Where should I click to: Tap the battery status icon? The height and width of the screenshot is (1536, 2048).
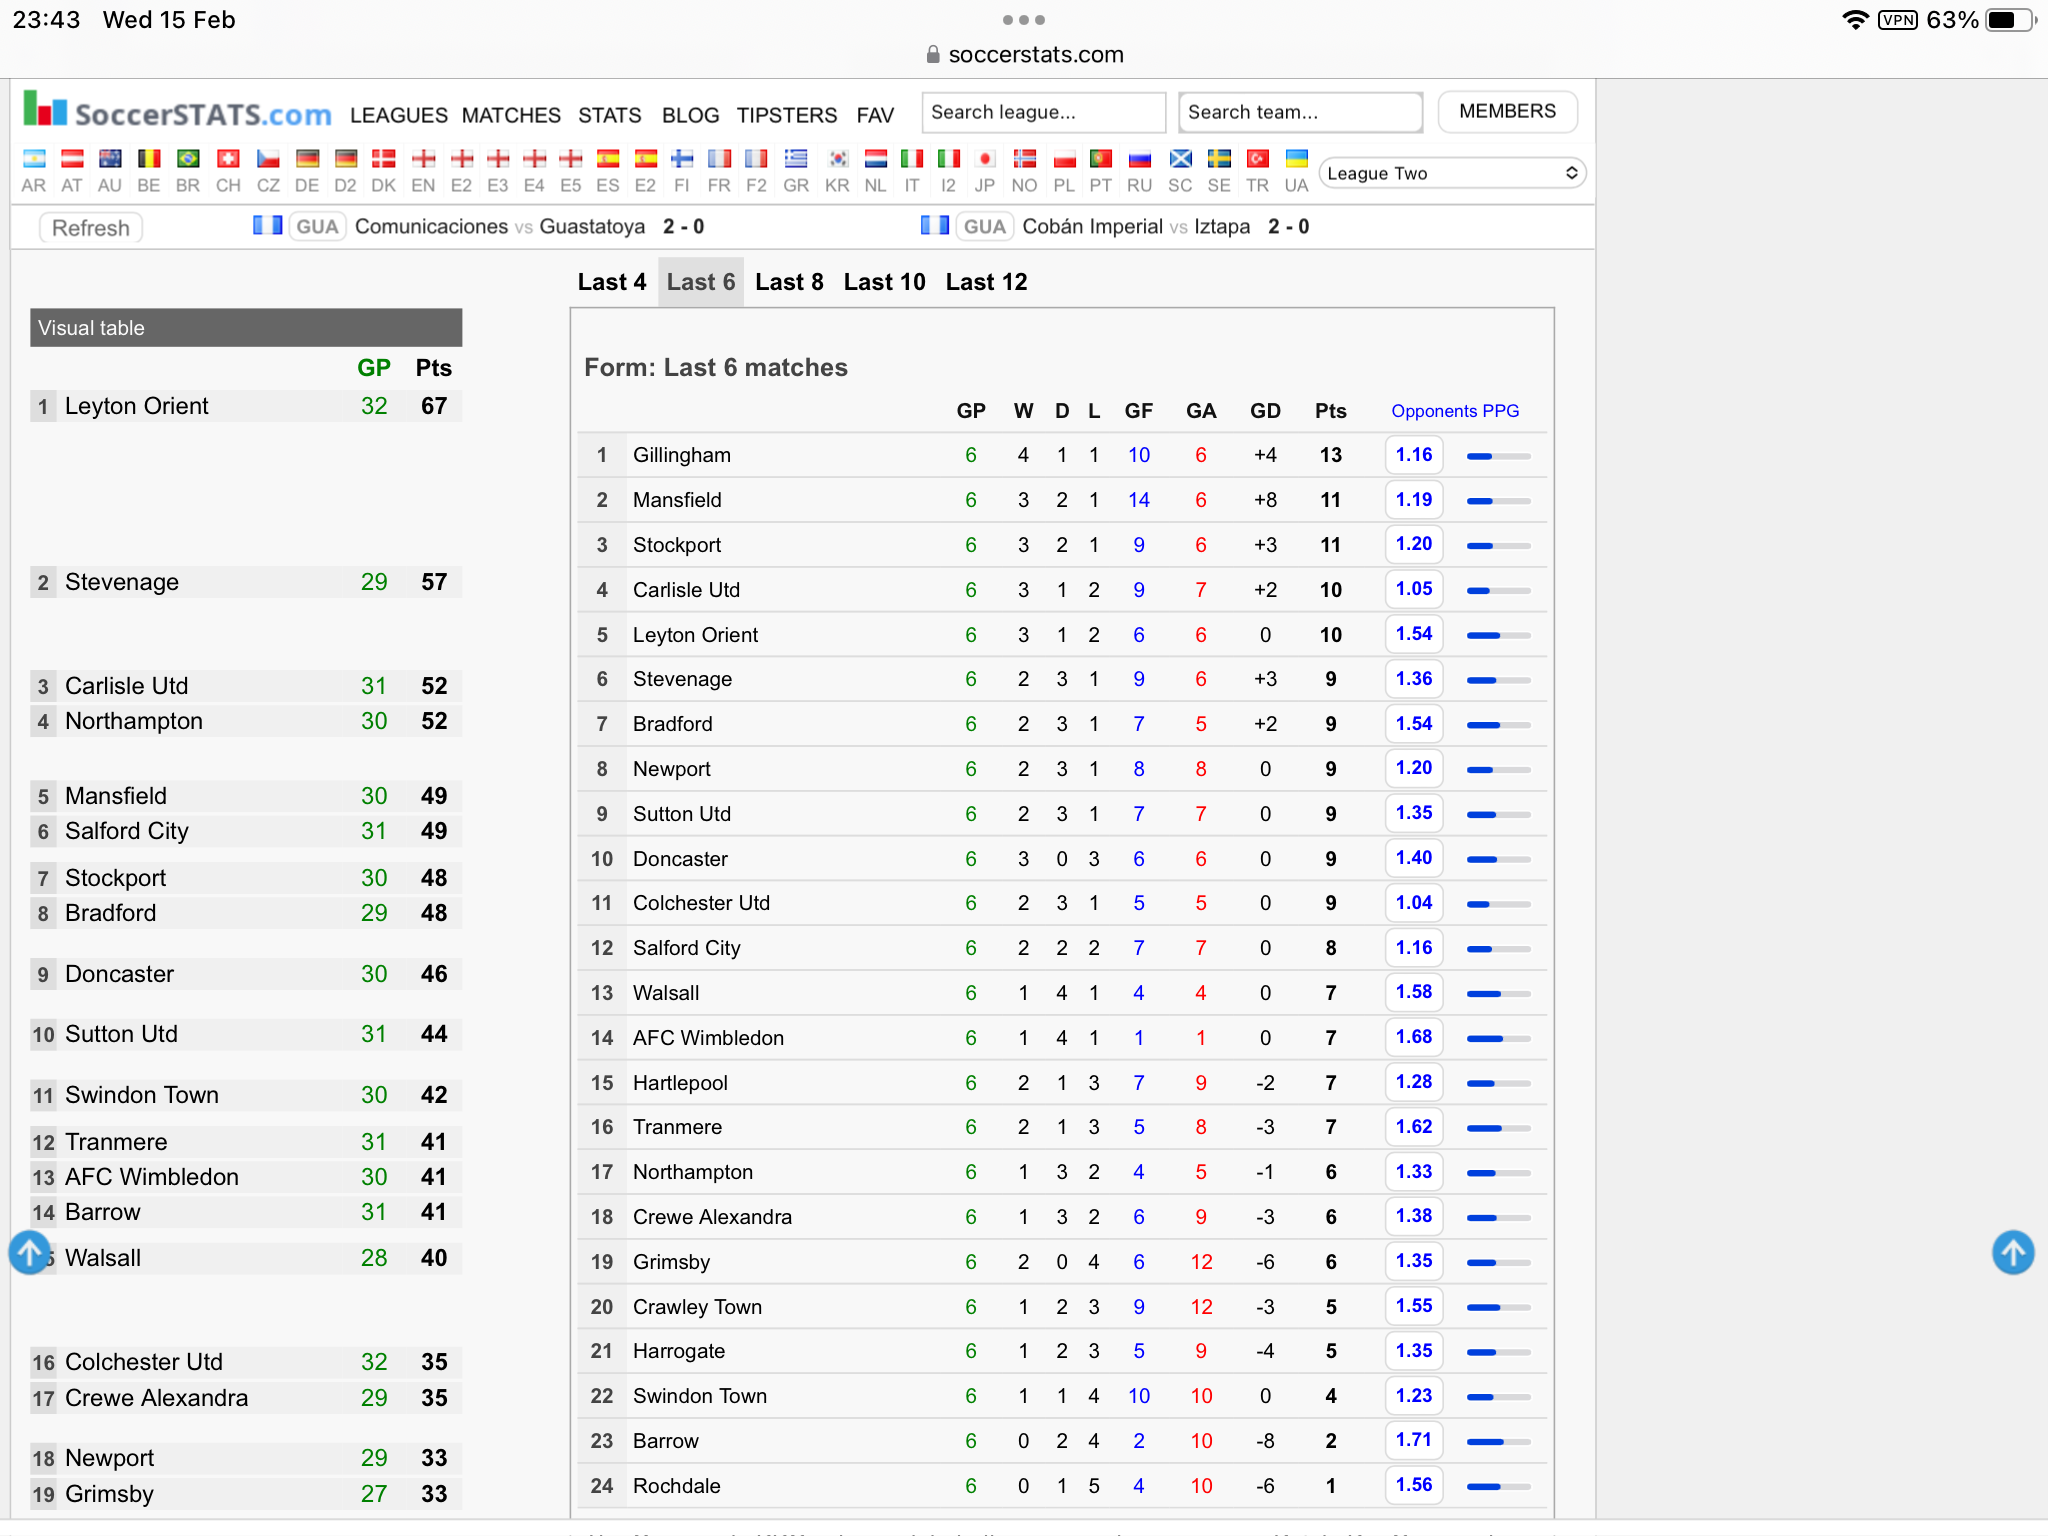[x=2010, y=20]
